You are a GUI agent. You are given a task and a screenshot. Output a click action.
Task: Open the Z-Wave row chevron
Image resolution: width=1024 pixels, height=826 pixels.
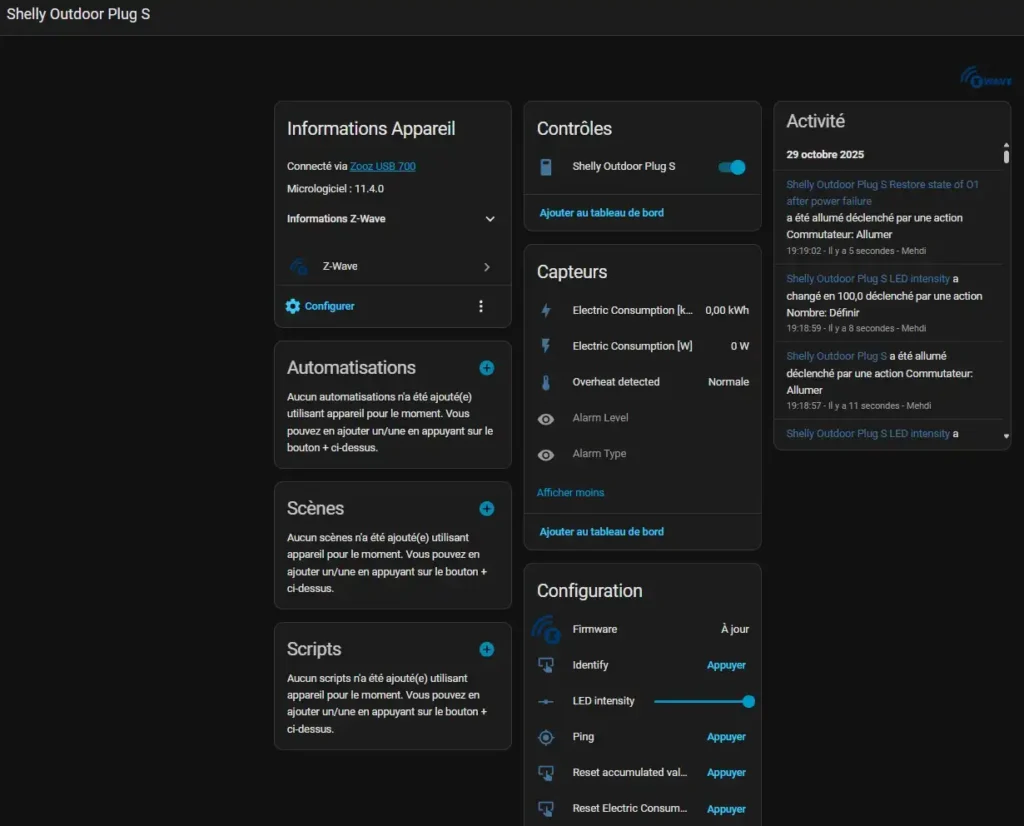click(487, 267)
